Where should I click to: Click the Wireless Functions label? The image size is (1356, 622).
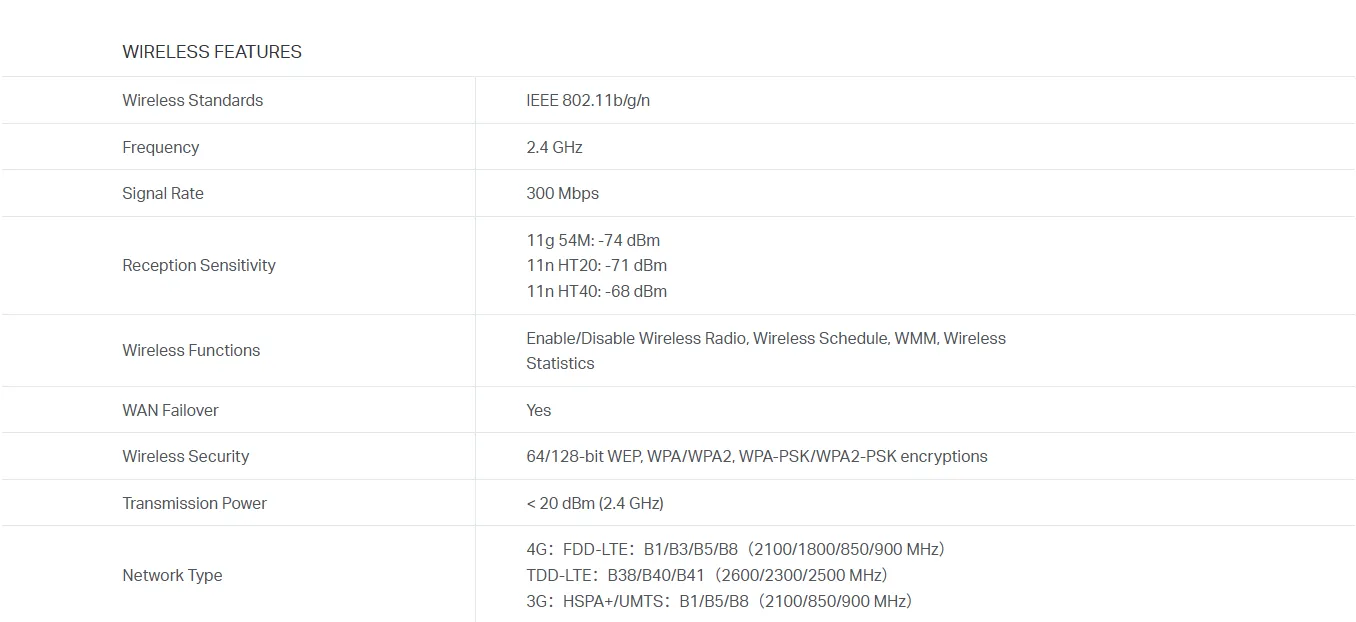click(x=191, y=350)
